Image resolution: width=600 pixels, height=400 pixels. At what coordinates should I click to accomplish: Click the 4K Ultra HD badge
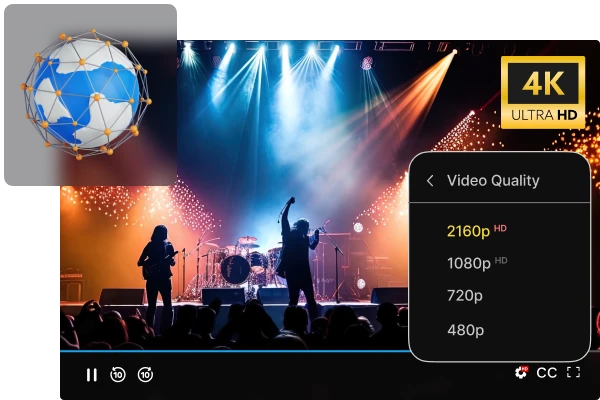(543, 92)
